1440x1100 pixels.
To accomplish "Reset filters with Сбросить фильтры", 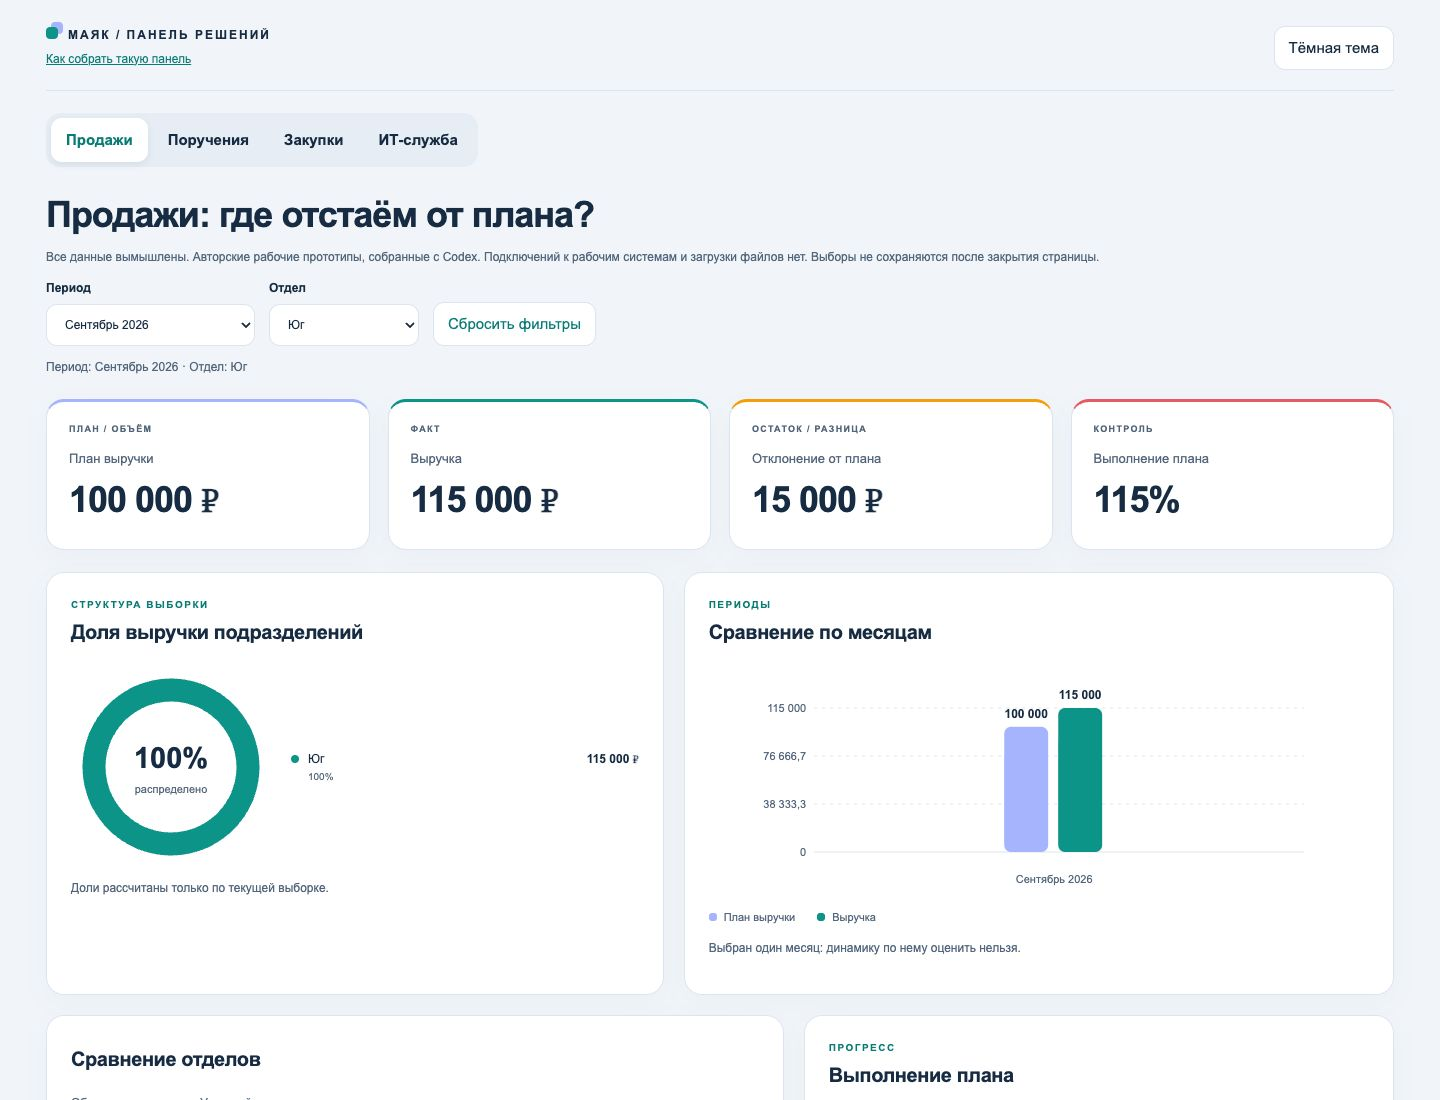I will point(514,324).
